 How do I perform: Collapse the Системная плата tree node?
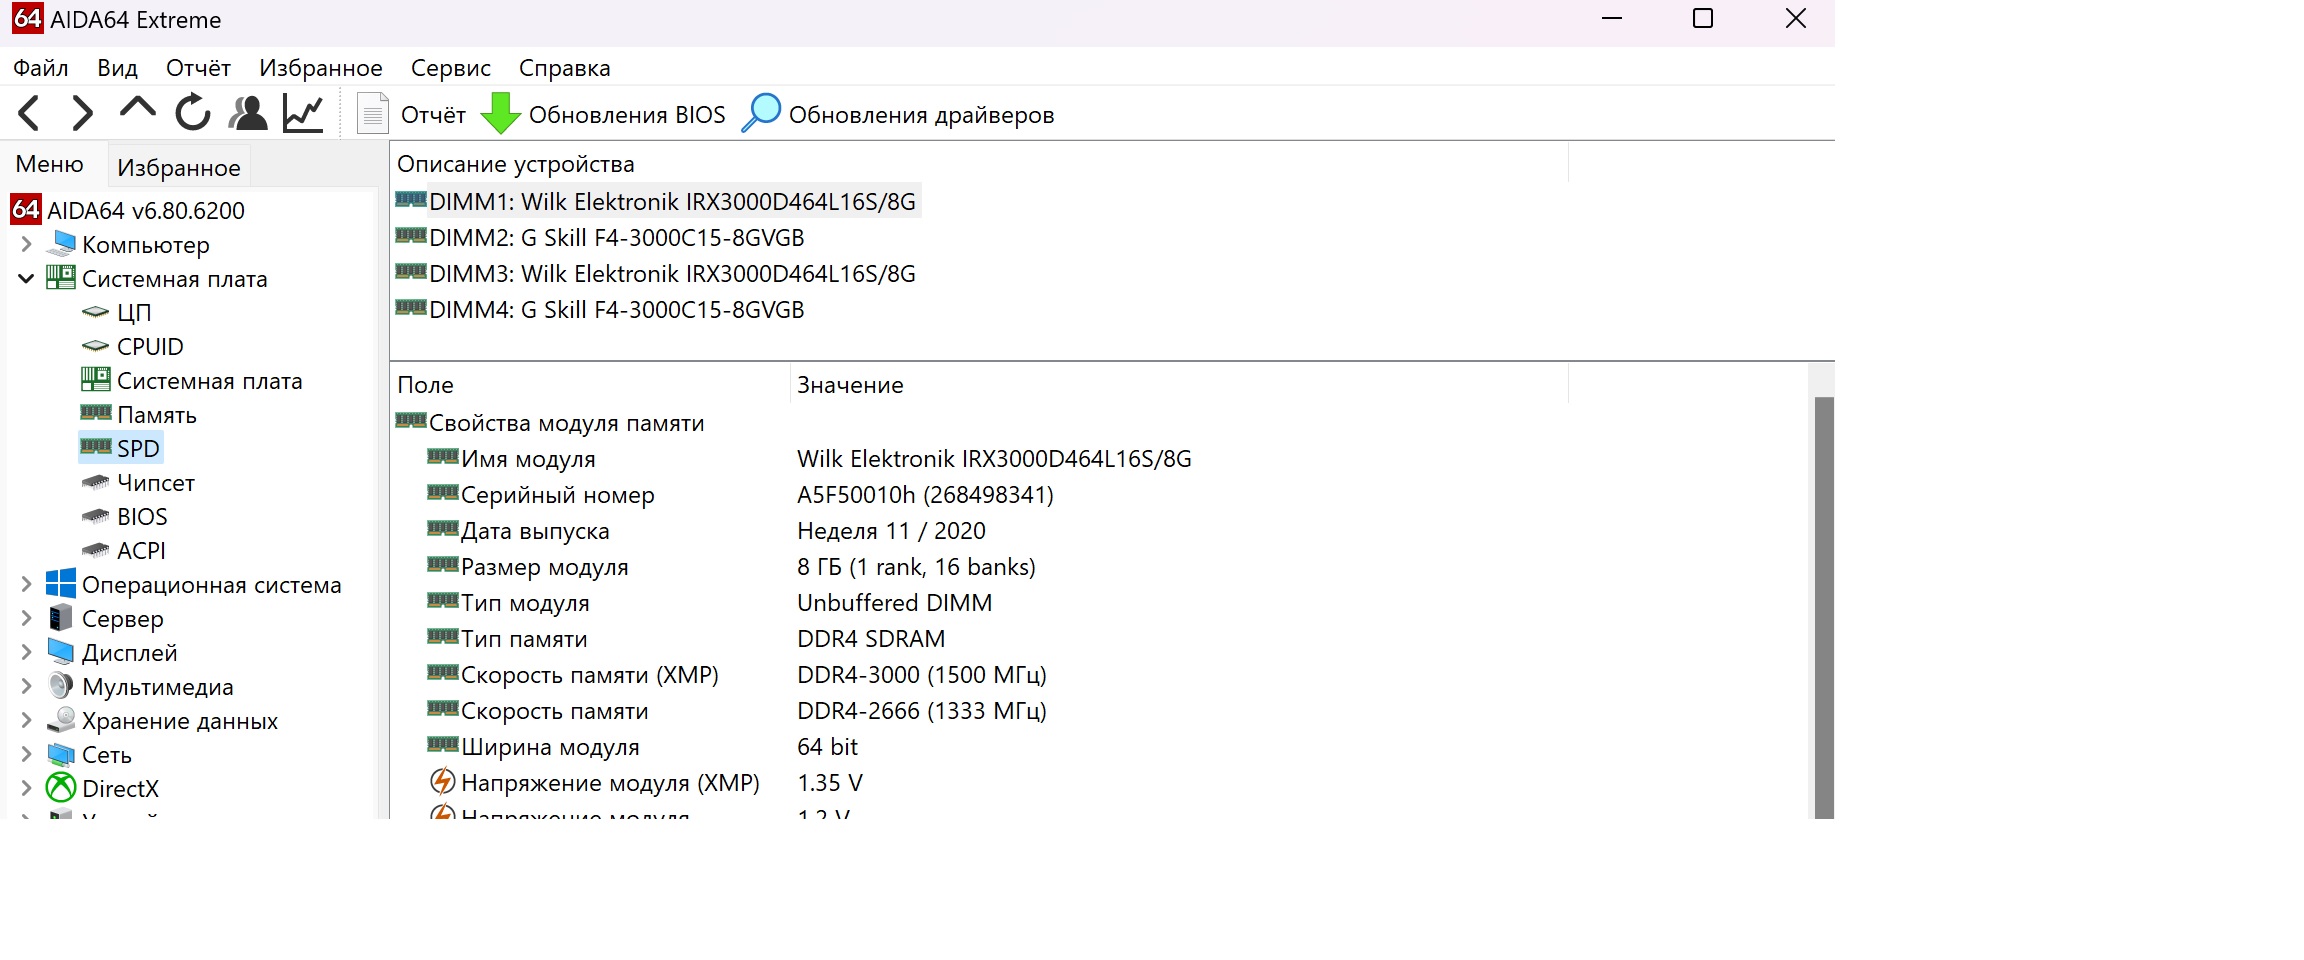pos(26,278)
